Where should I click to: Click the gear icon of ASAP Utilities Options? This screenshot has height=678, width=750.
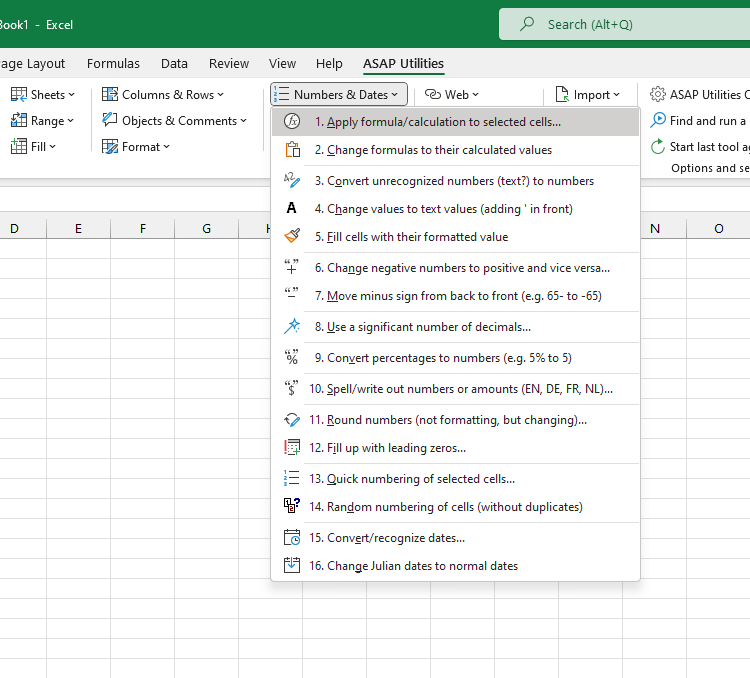tap(658, 94)
